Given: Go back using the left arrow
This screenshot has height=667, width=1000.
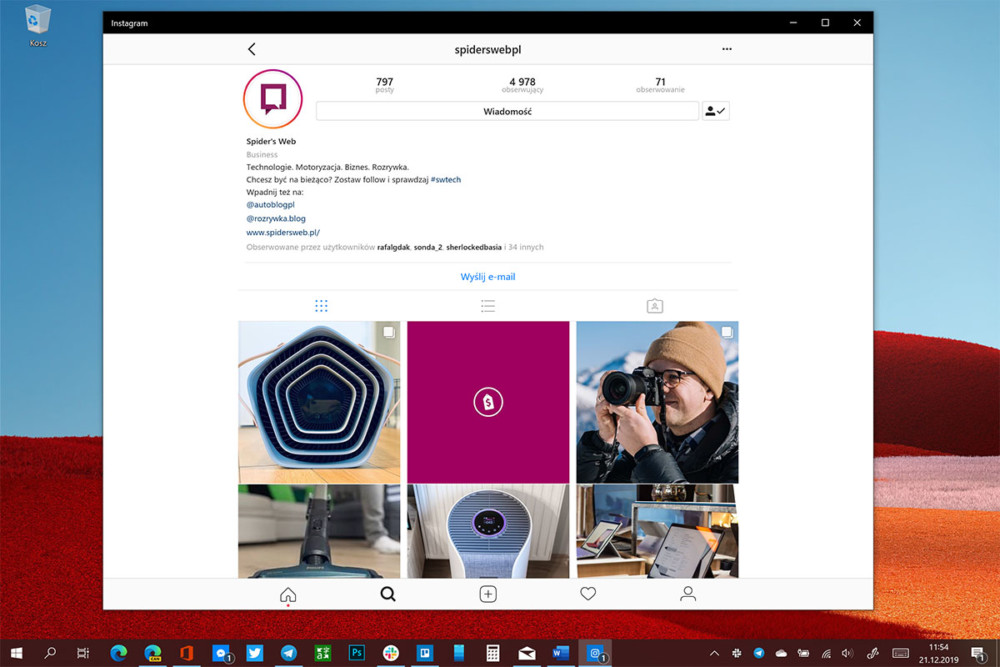Looking at the screenshot, I should (x=252, y=49).
